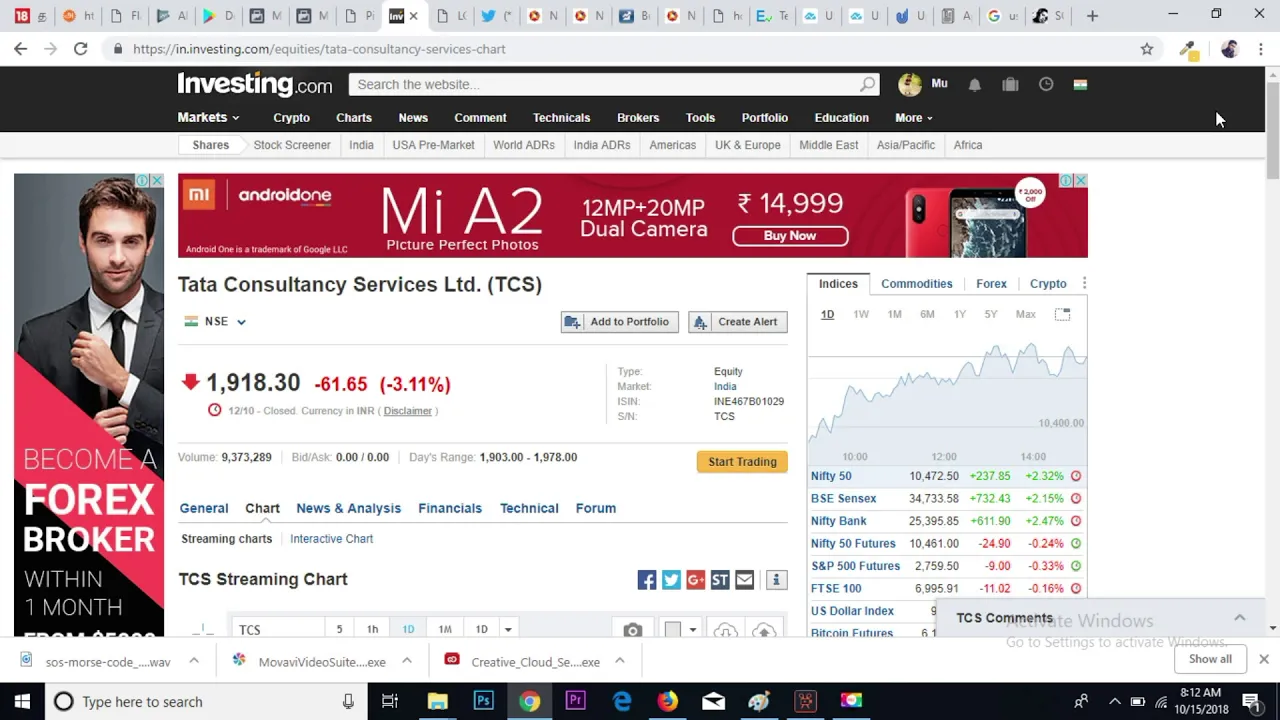Bookmark this page with star icon
This screenshot has height=720, width=1280.
(1147, 49)
